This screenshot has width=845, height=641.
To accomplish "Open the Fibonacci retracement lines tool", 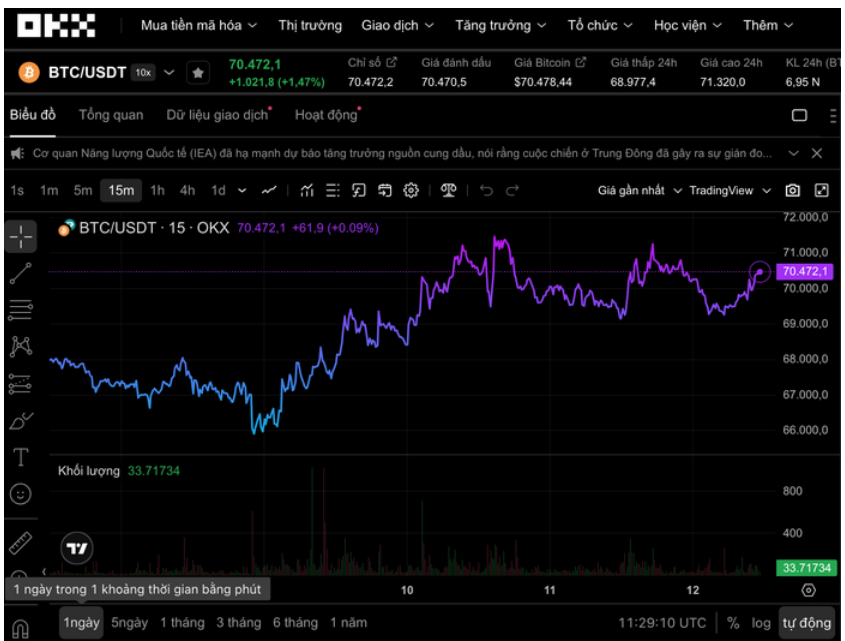I will tap(21, 310).
